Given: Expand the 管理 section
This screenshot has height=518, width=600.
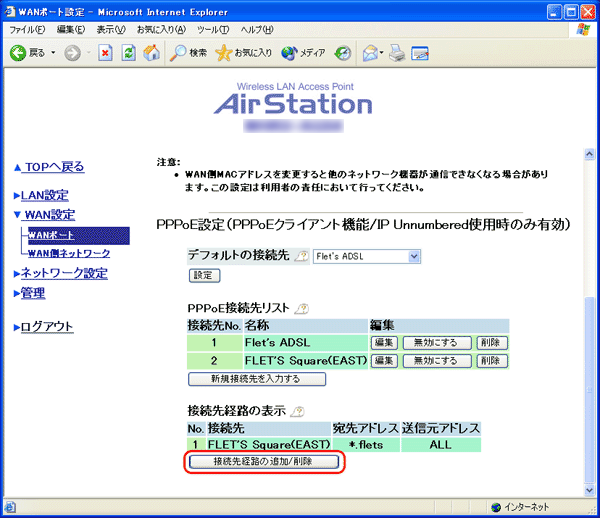Looking at the screenshot, I should click(x=17, y=293).
